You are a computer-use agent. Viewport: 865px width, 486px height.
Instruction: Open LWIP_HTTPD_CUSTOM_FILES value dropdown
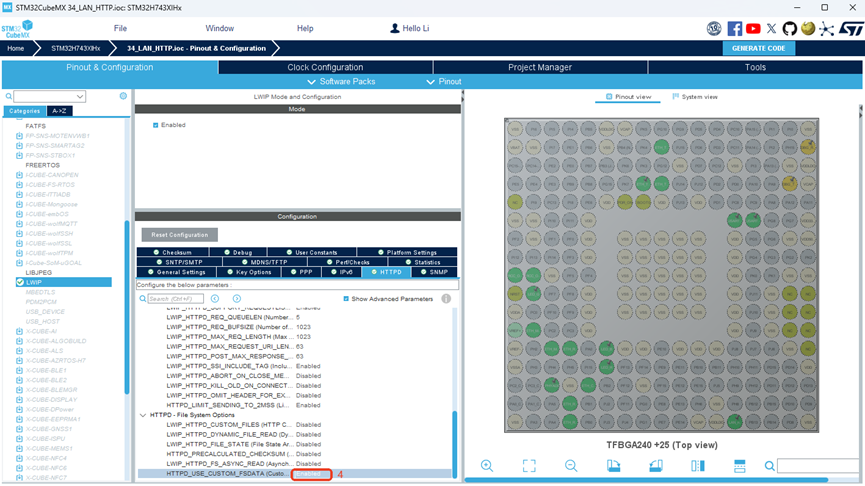click(308, 425)
